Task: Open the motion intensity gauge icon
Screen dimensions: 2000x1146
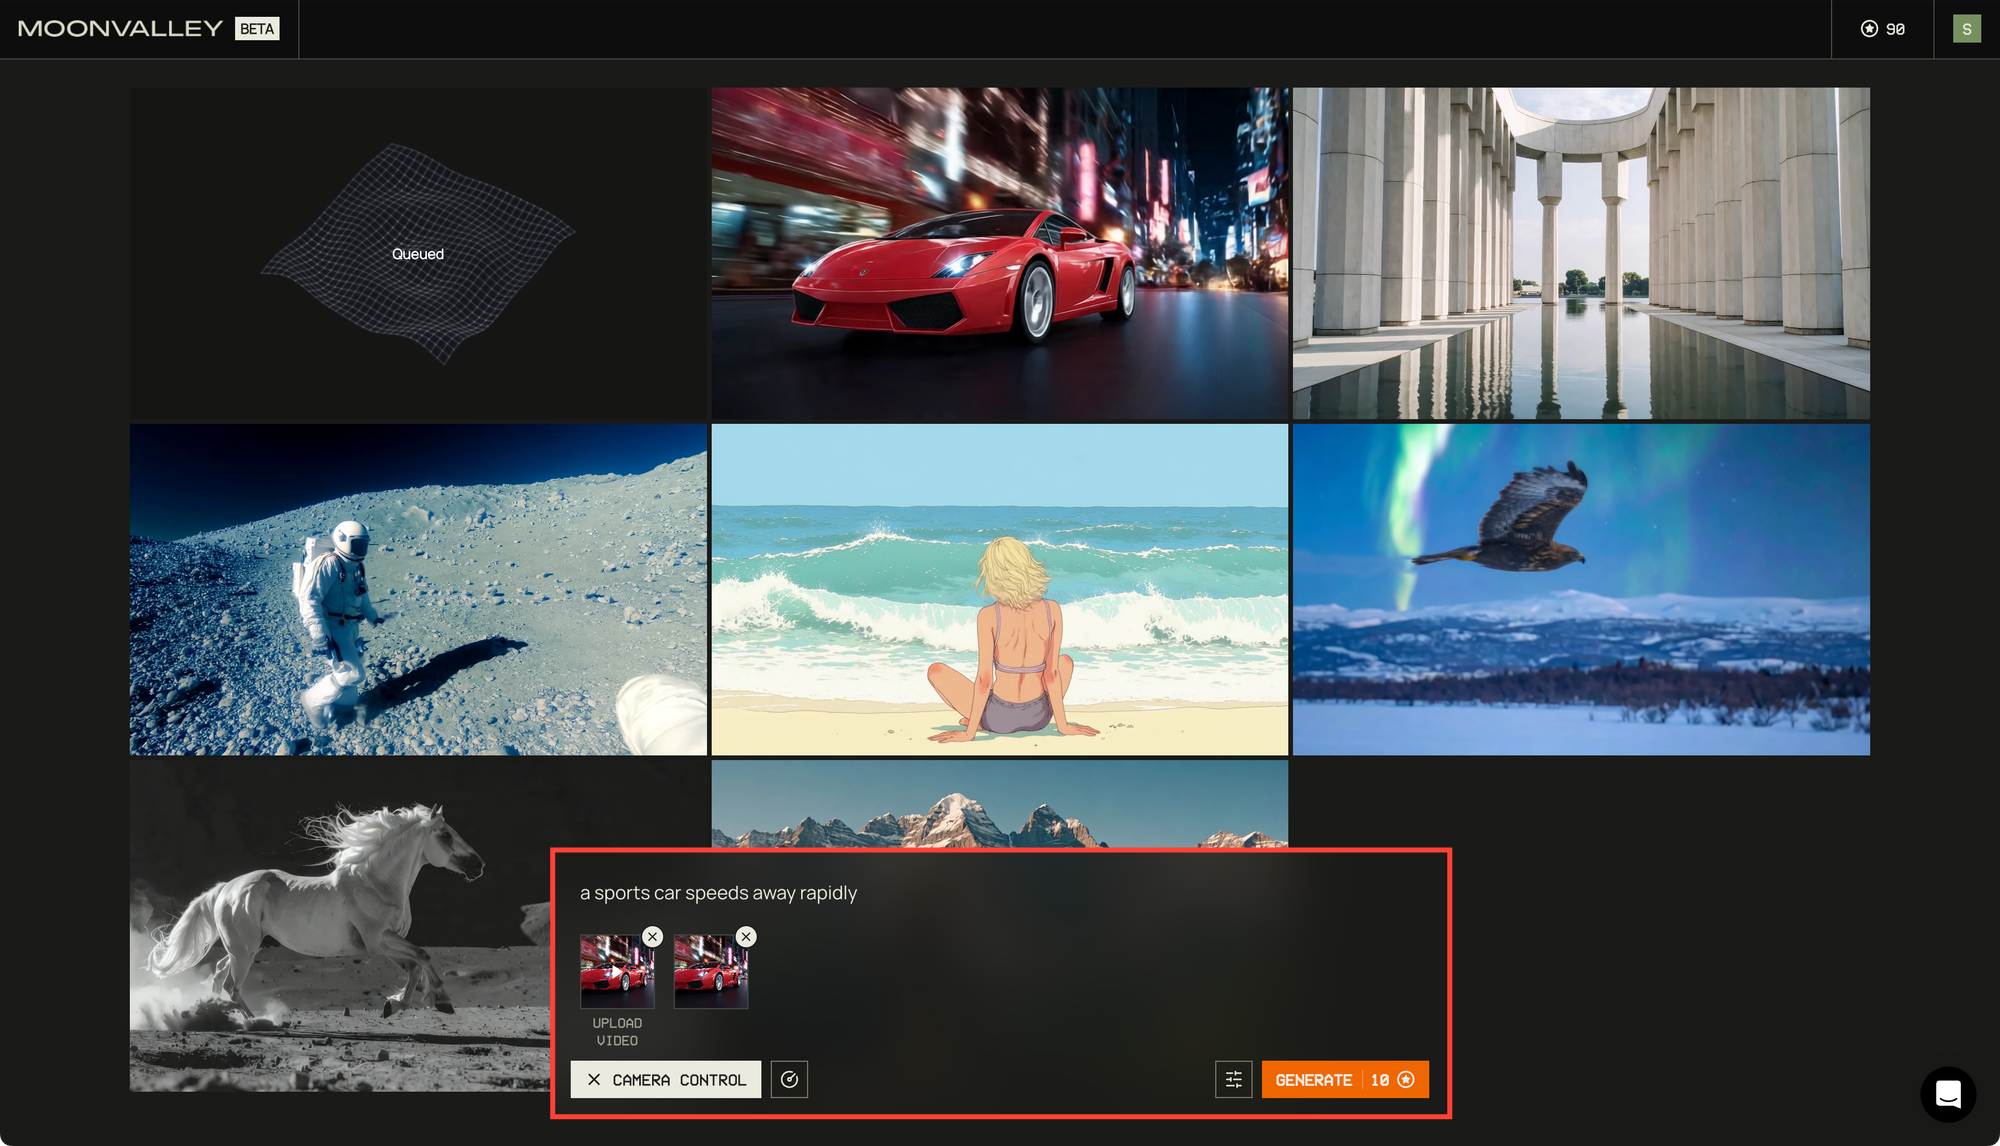Action: (789, 1080)
